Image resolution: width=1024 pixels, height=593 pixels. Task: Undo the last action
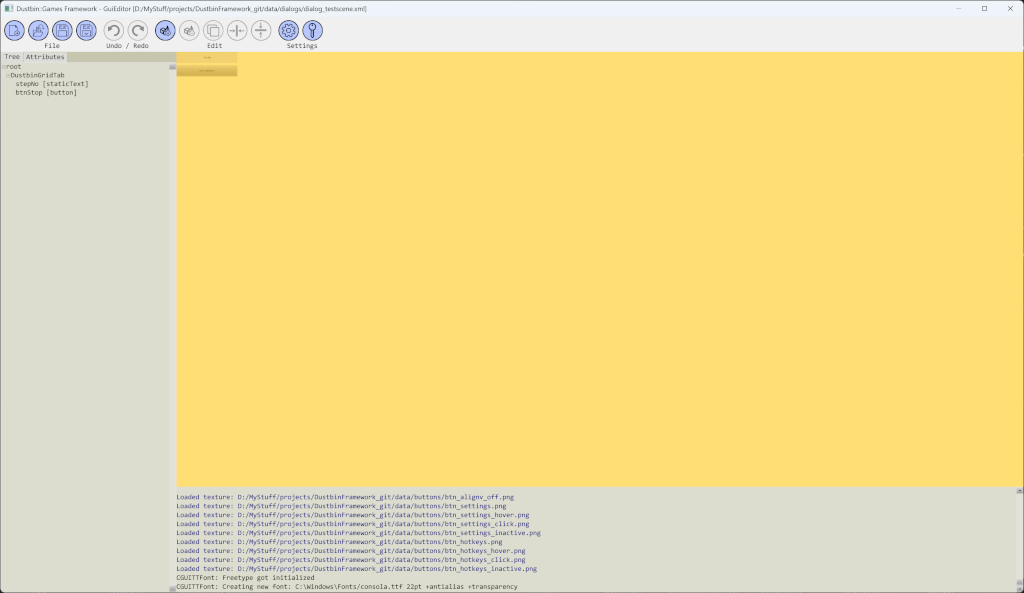[114, 31]
